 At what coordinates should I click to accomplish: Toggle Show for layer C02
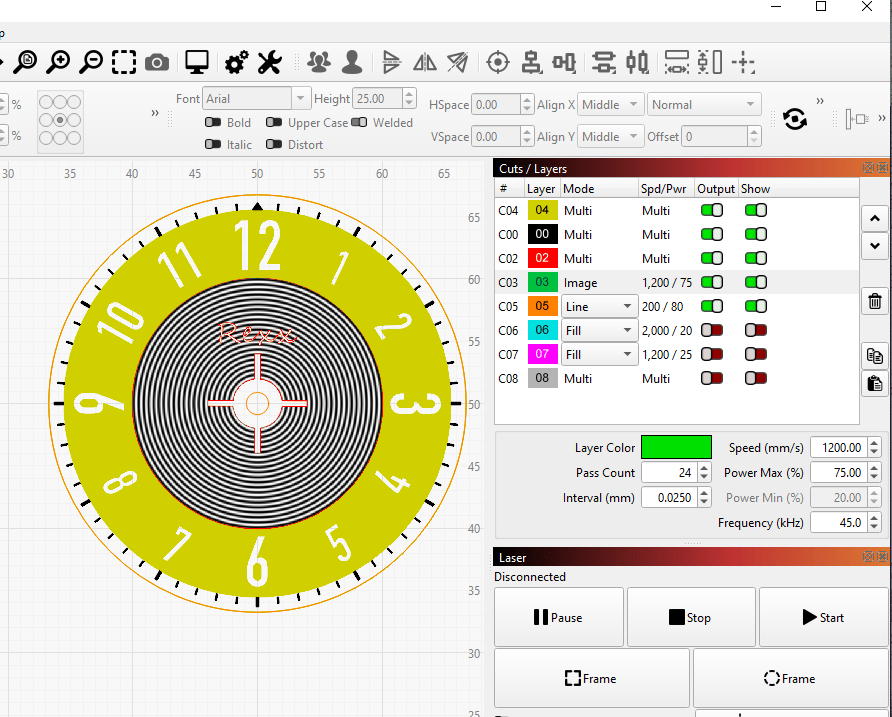[x=755, y=258]
